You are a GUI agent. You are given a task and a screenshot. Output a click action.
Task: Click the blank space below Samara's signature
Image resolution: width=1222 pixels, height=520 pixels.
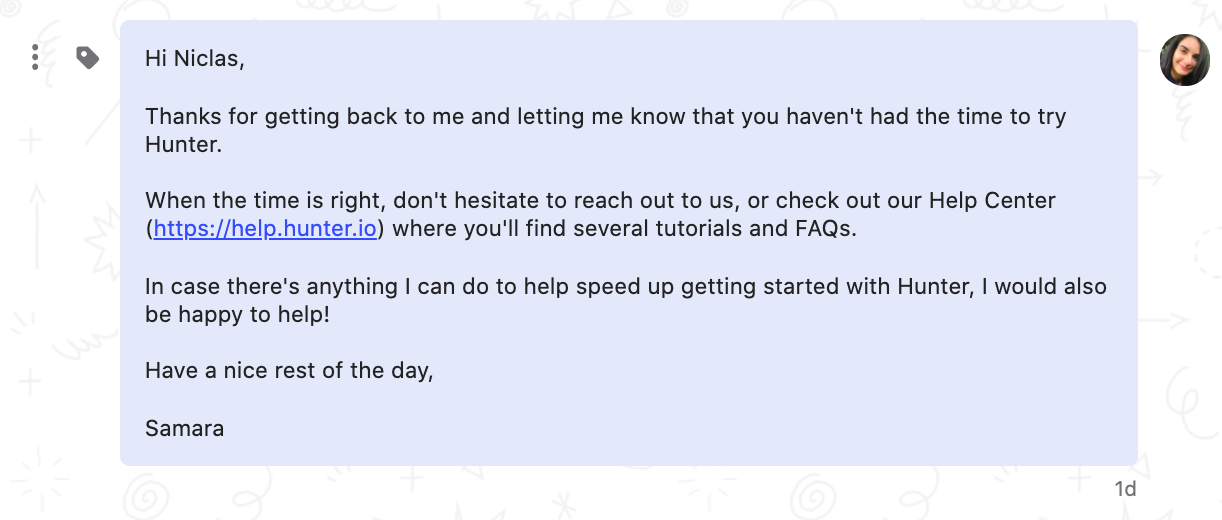coord(629,453)
